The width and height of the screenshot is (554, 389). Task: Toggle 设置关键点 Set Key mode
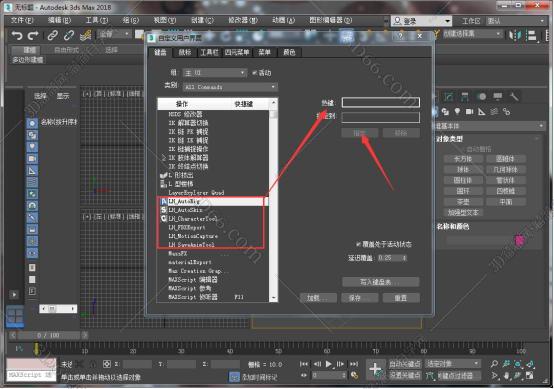pos(405,376)
